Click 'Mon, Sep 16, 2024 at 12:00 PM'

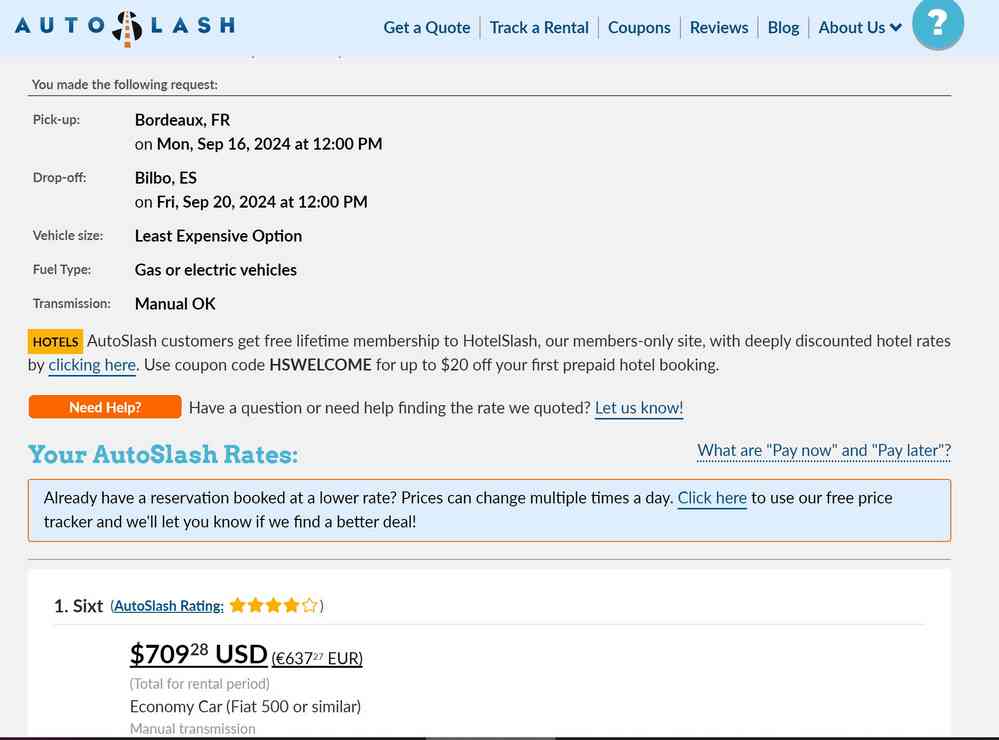coord(270,144)
